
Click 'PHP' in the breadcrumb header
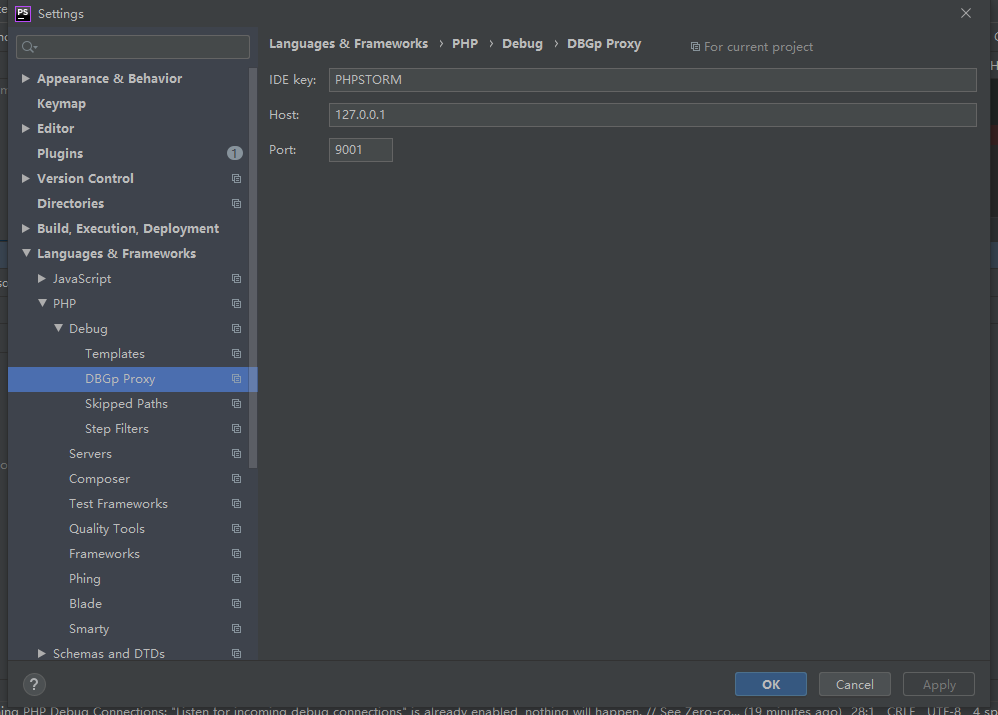tap(465, 43)
